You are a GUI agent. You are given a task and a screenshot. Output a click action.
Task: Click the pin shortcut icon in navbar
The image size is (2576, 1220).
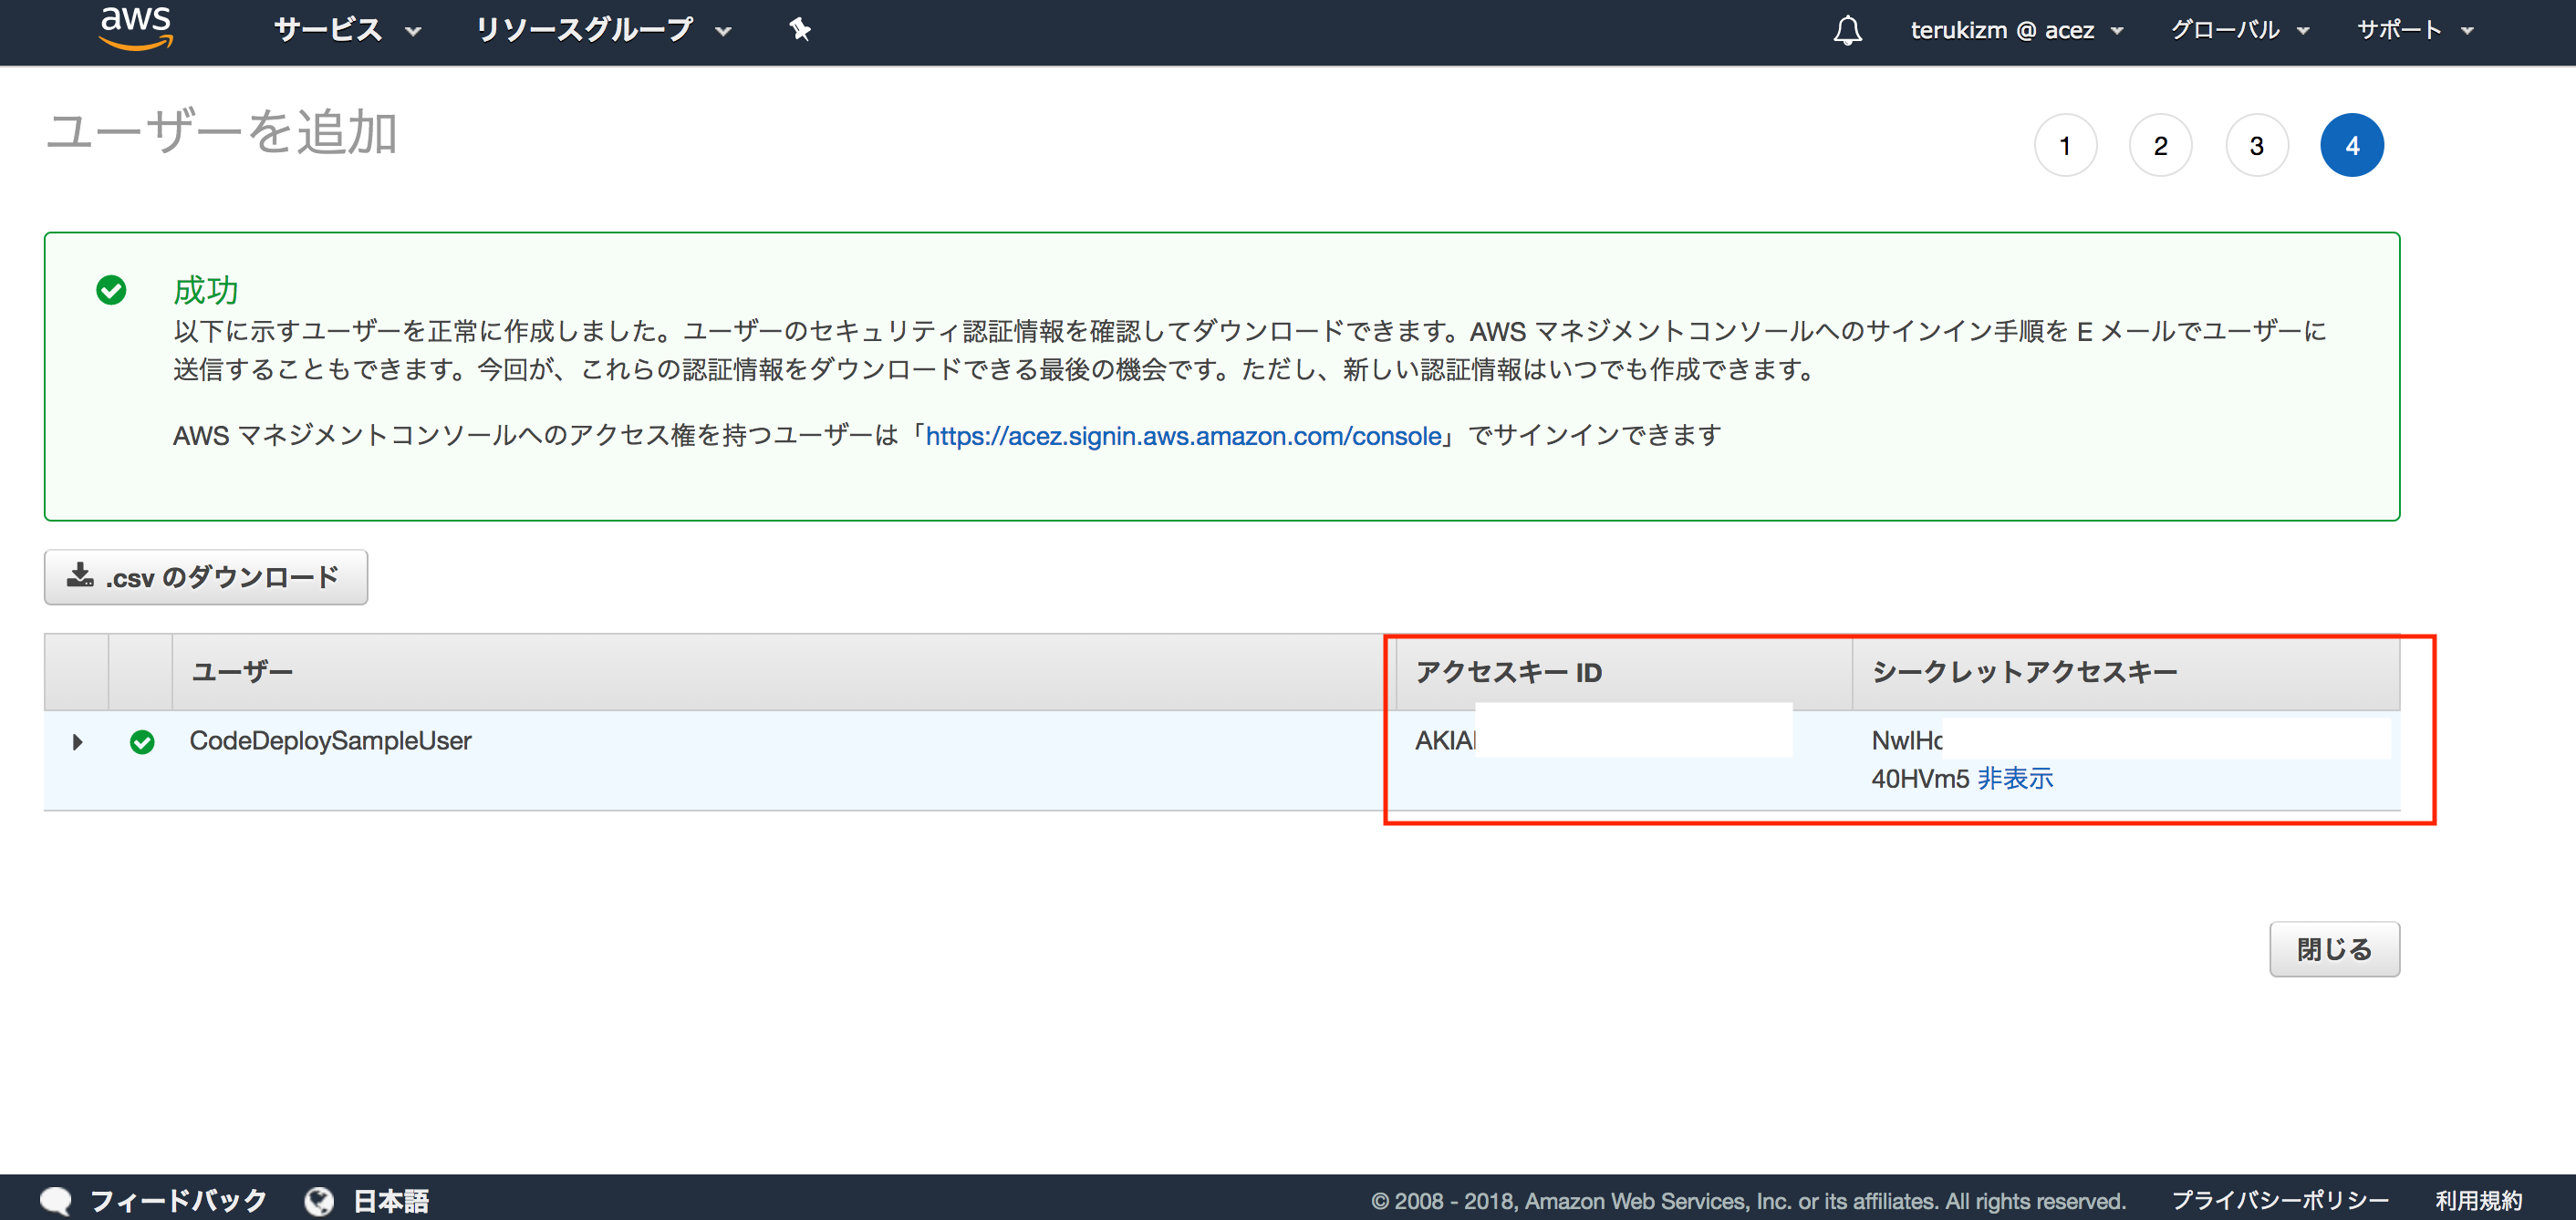tap(799, 30)
